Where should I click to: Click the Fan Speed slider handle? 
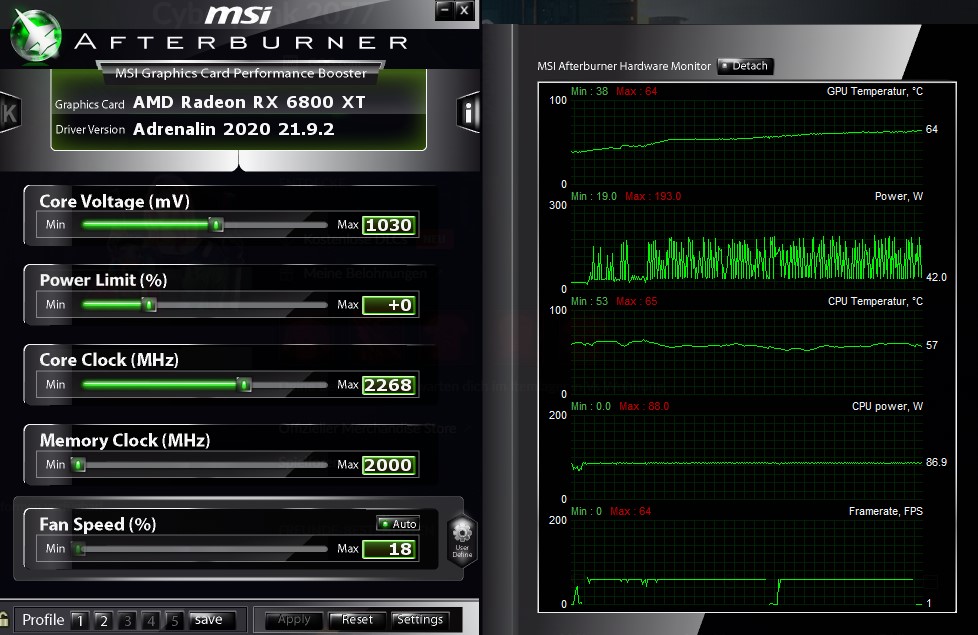click(x=79, y=549)
